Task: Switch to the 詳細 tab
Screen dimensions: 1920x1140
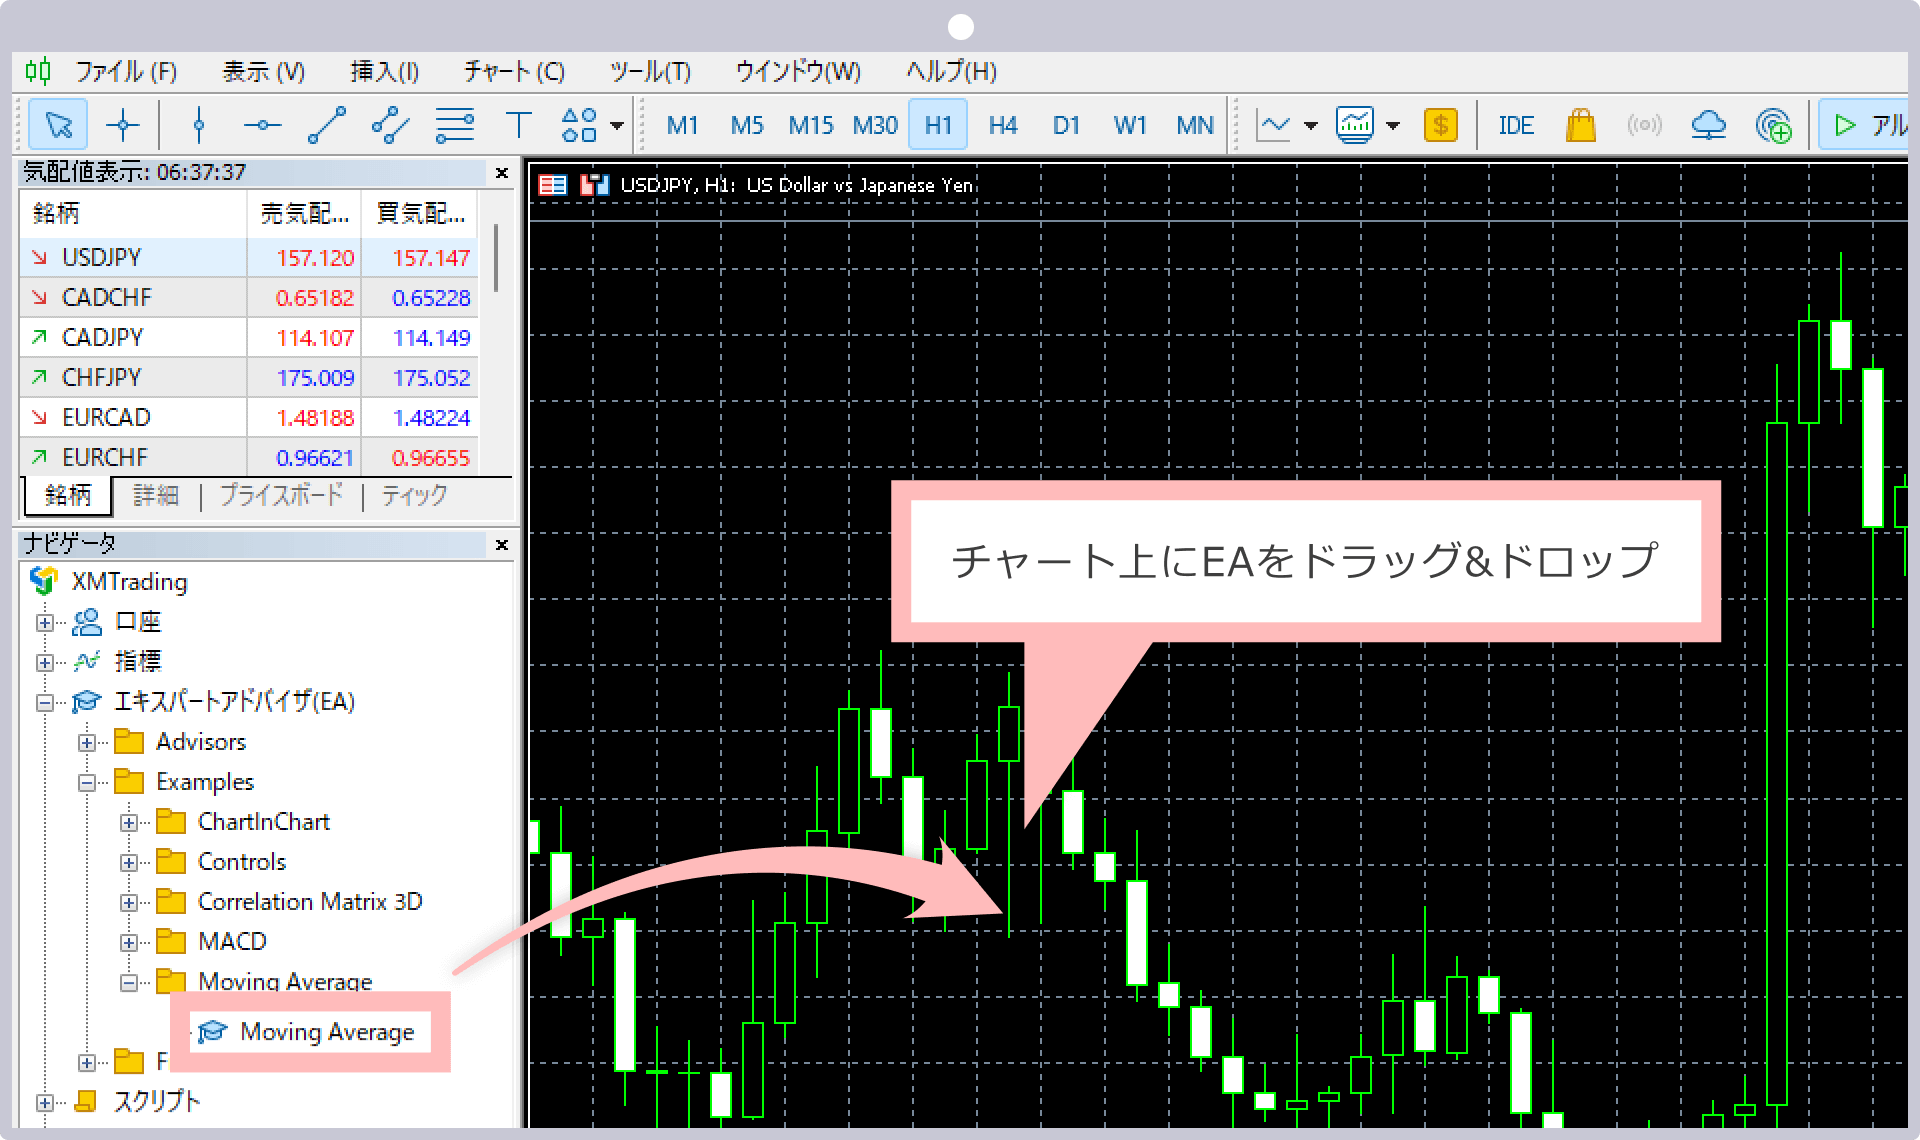Action: pos(155,495)
